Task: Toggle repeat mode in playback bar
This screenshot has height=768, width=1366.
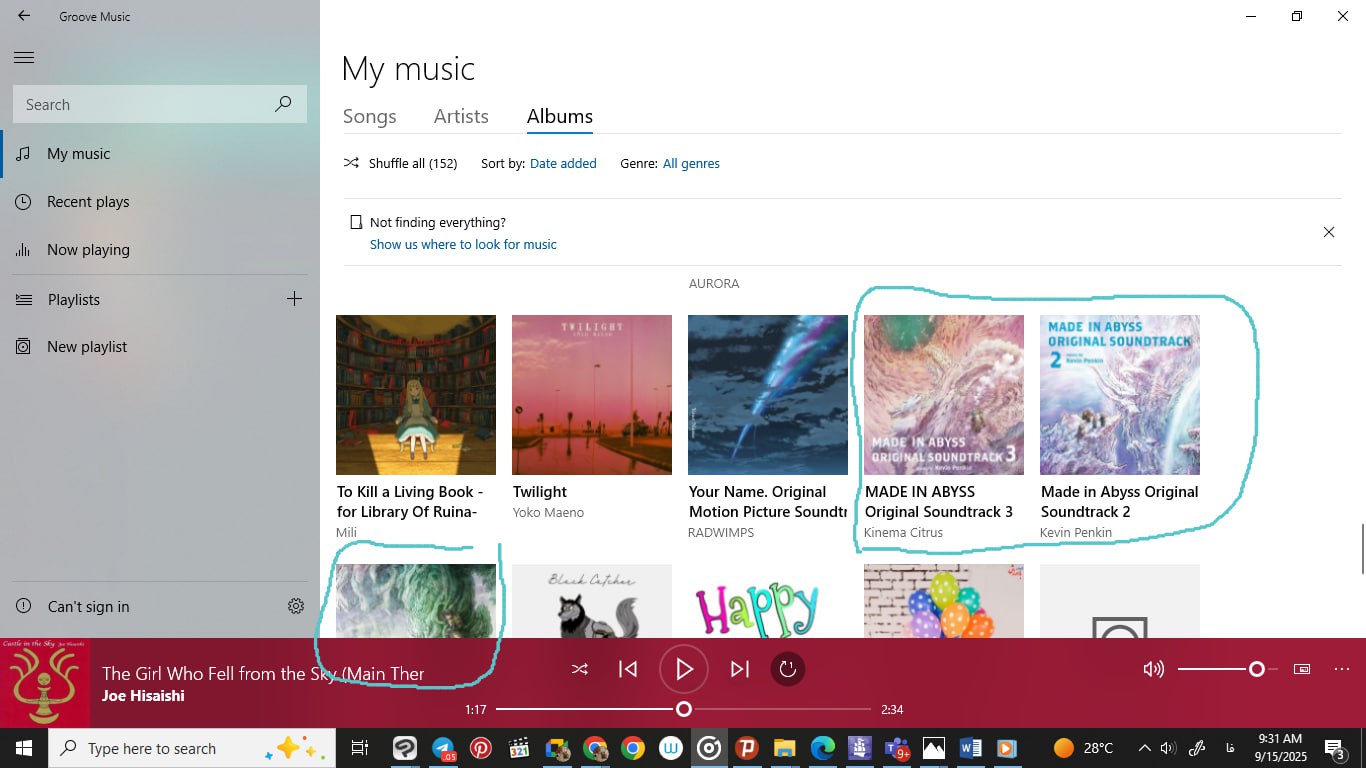Action: pyautogui.click(x=788, y=669)
